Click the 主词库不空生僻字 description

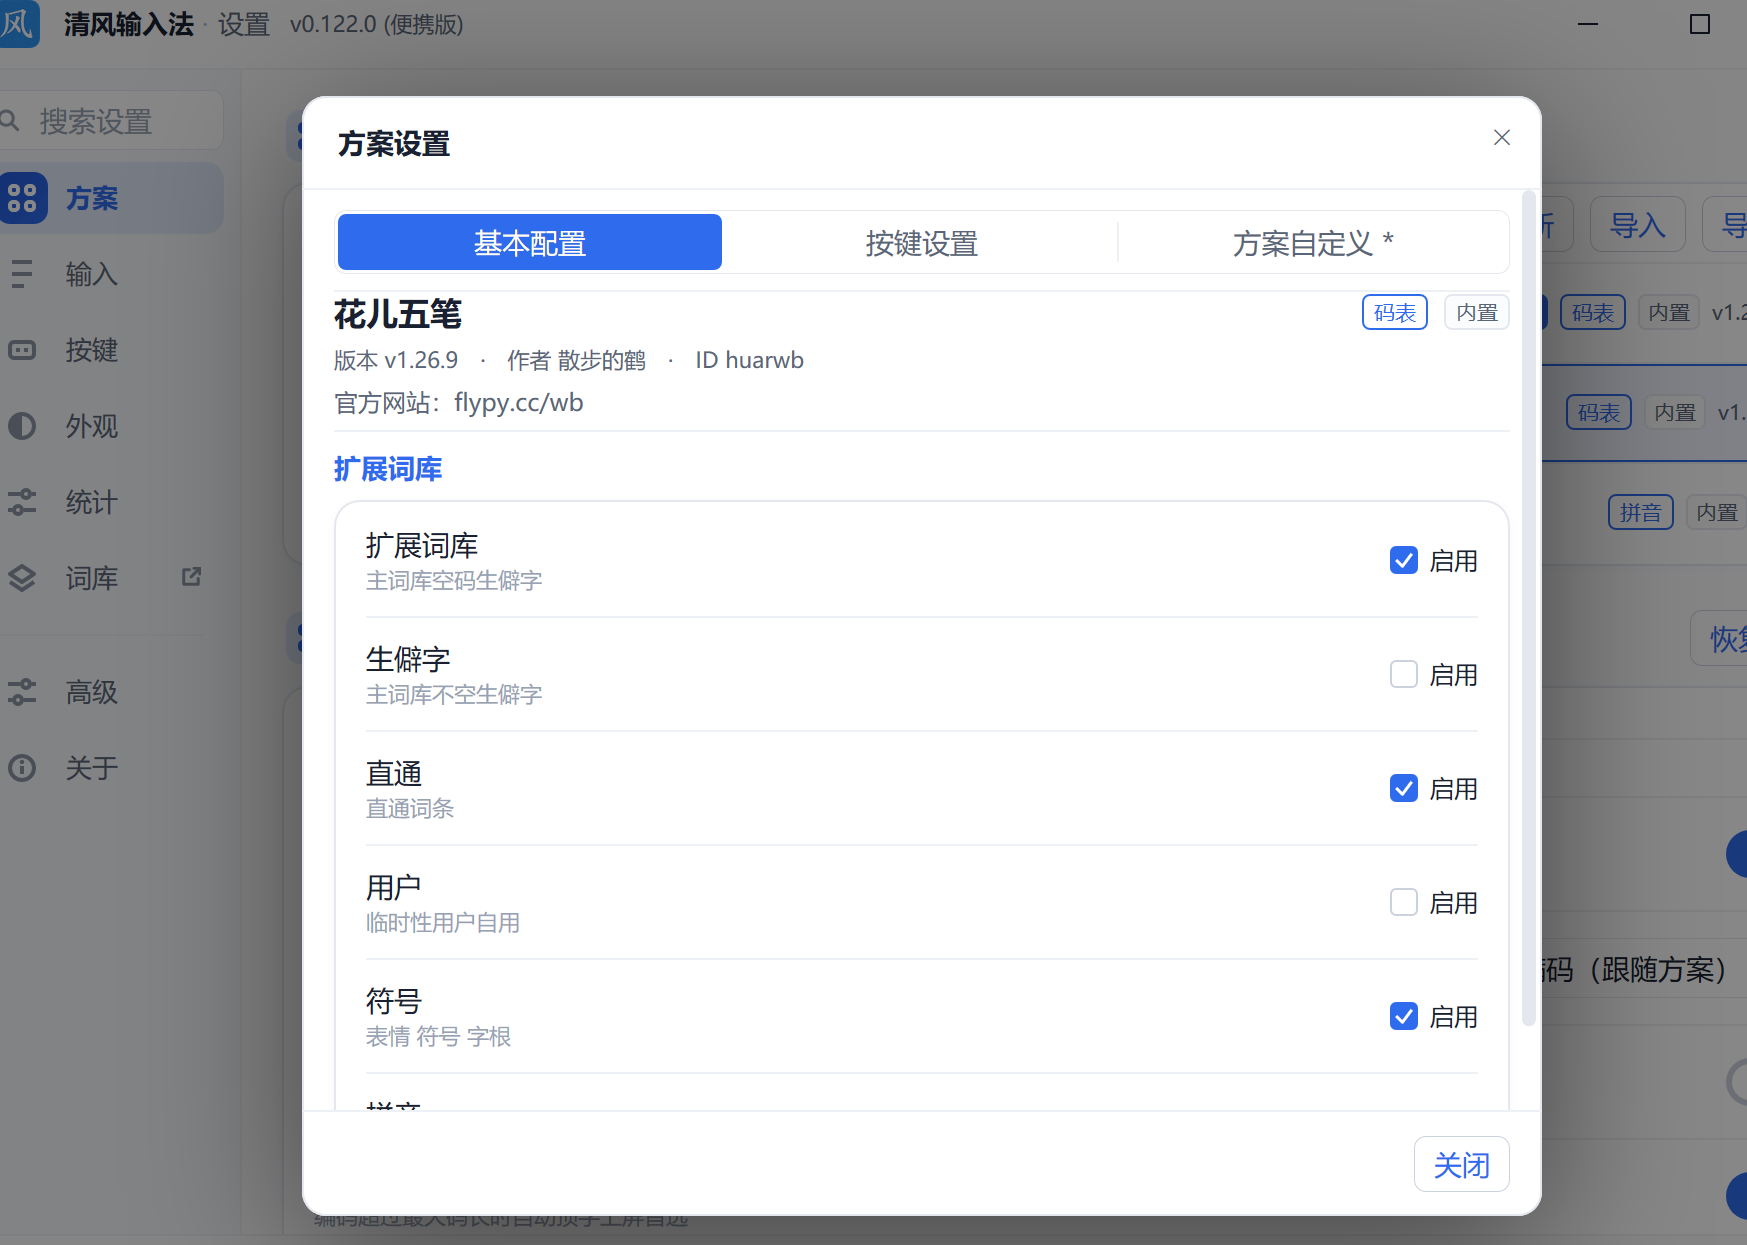454,695
